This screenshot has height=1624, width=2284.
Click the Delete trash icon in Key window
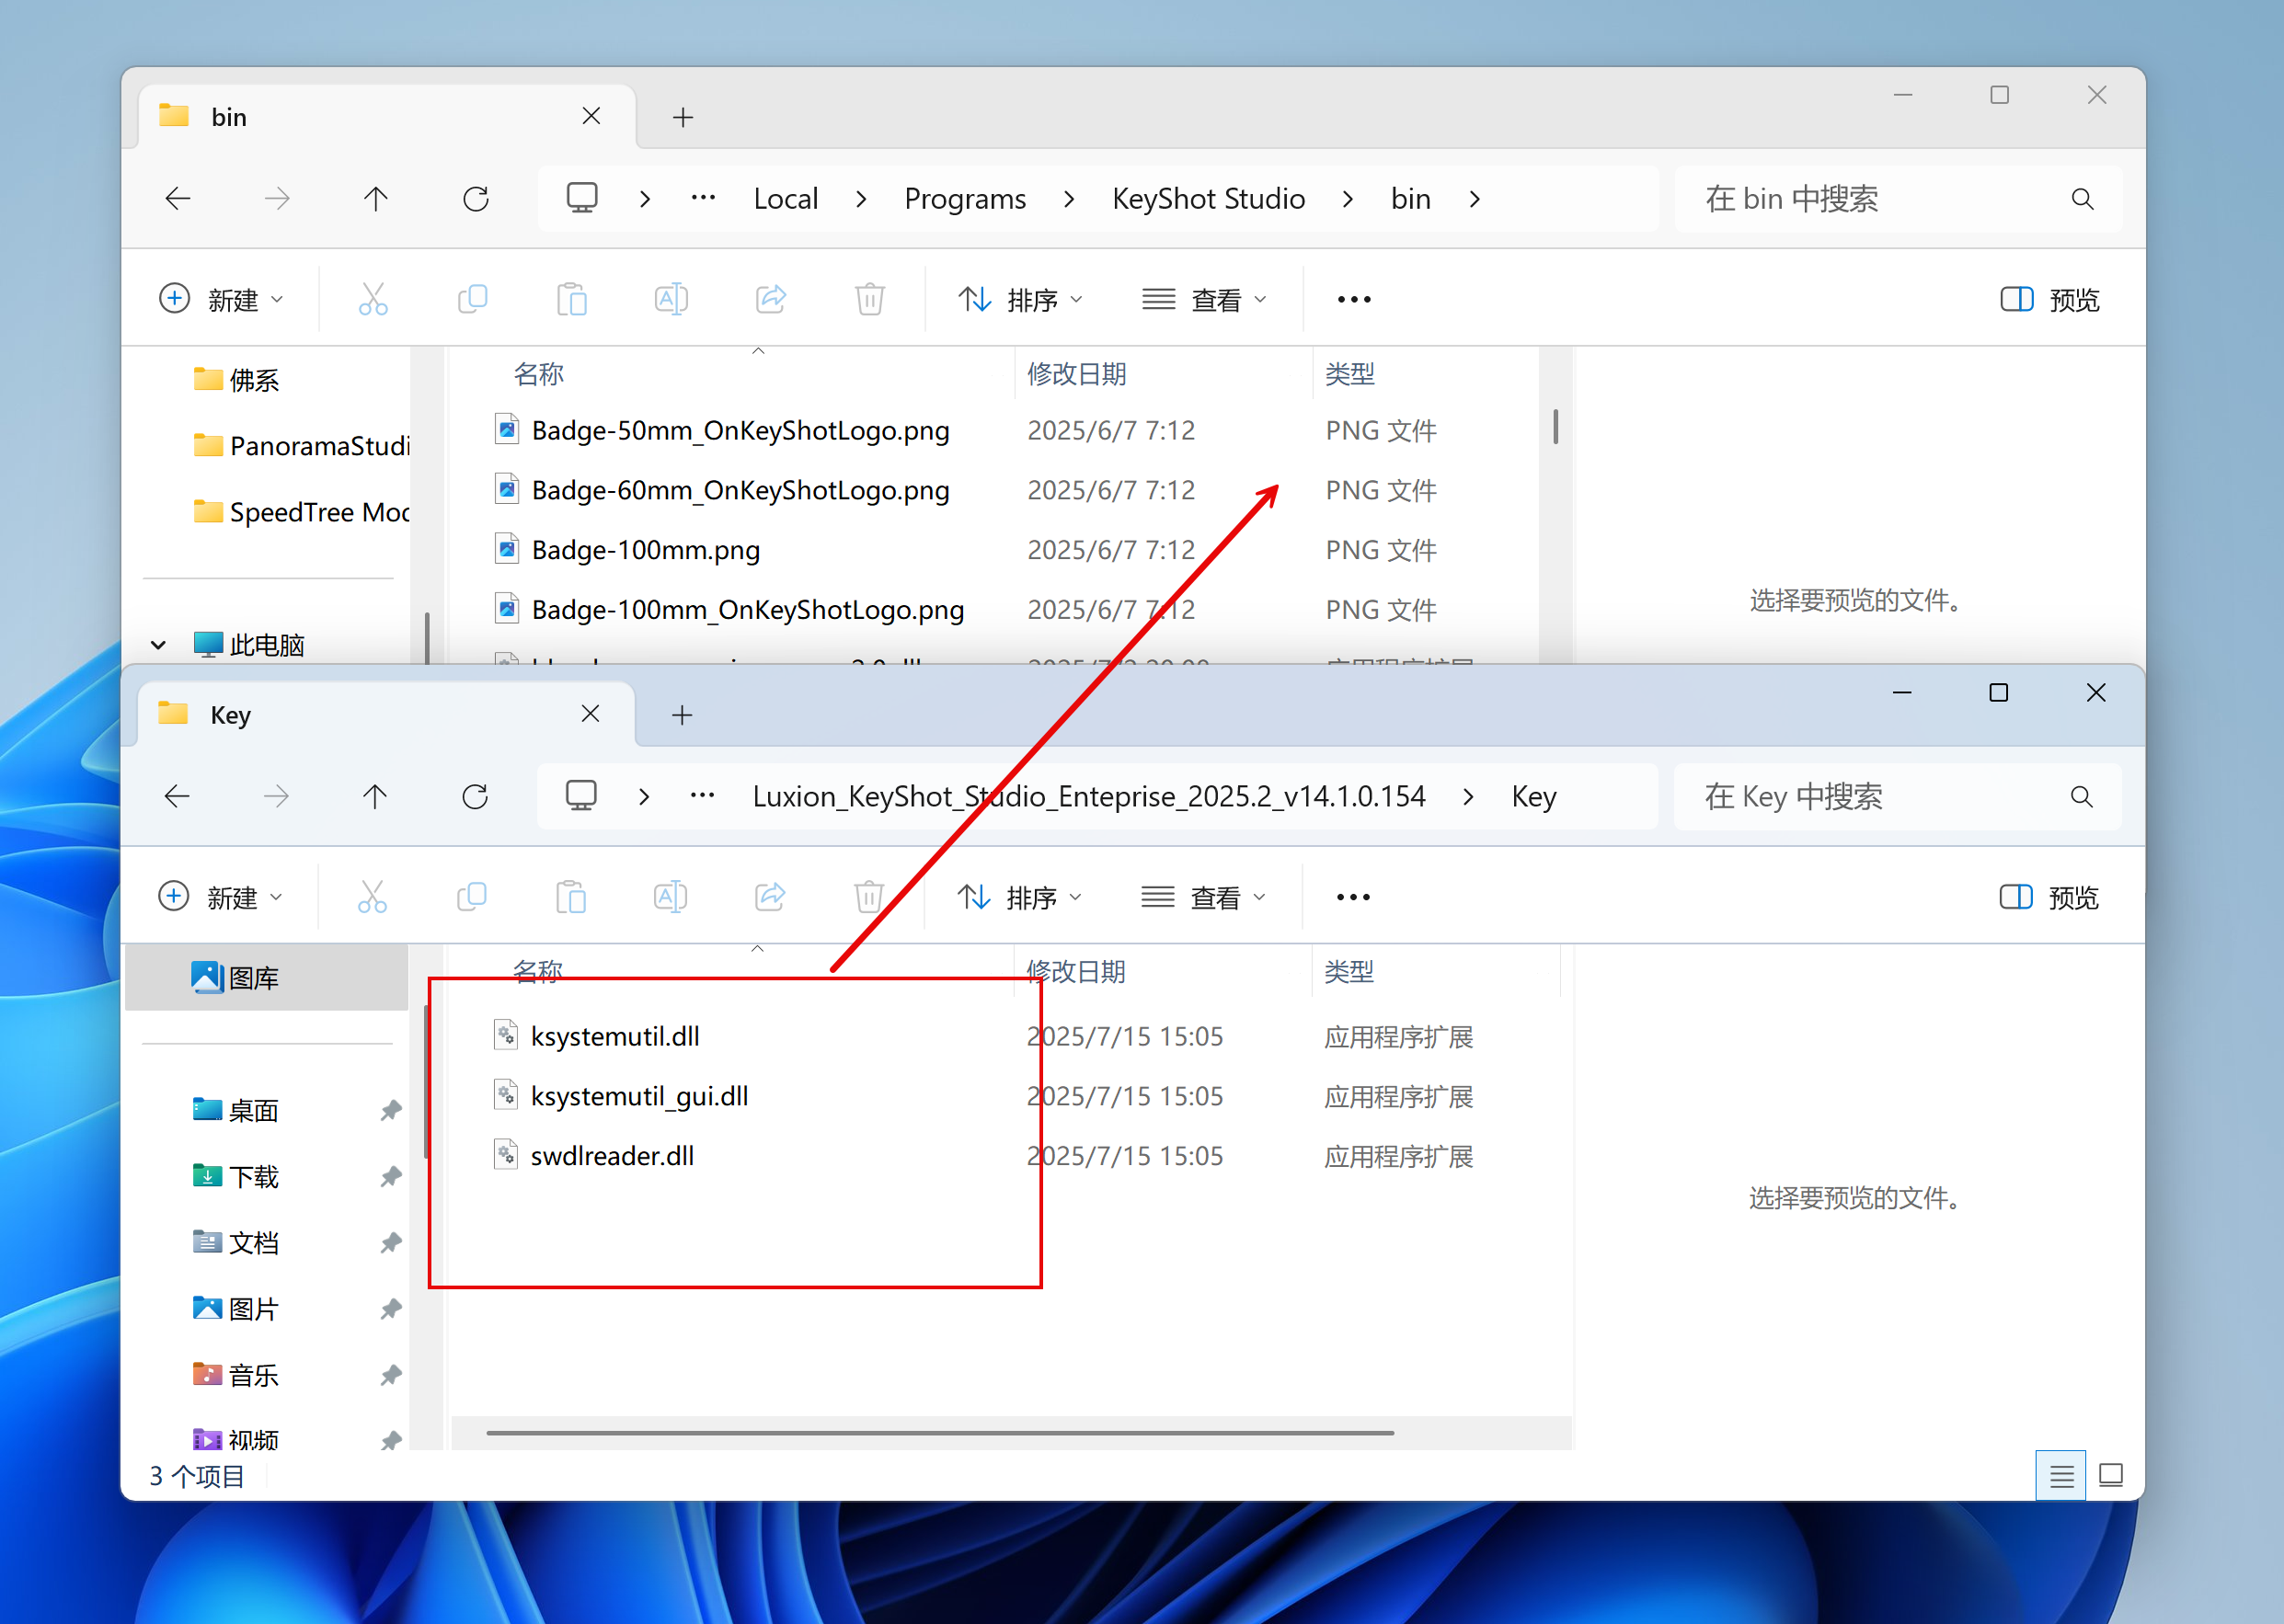868,897
